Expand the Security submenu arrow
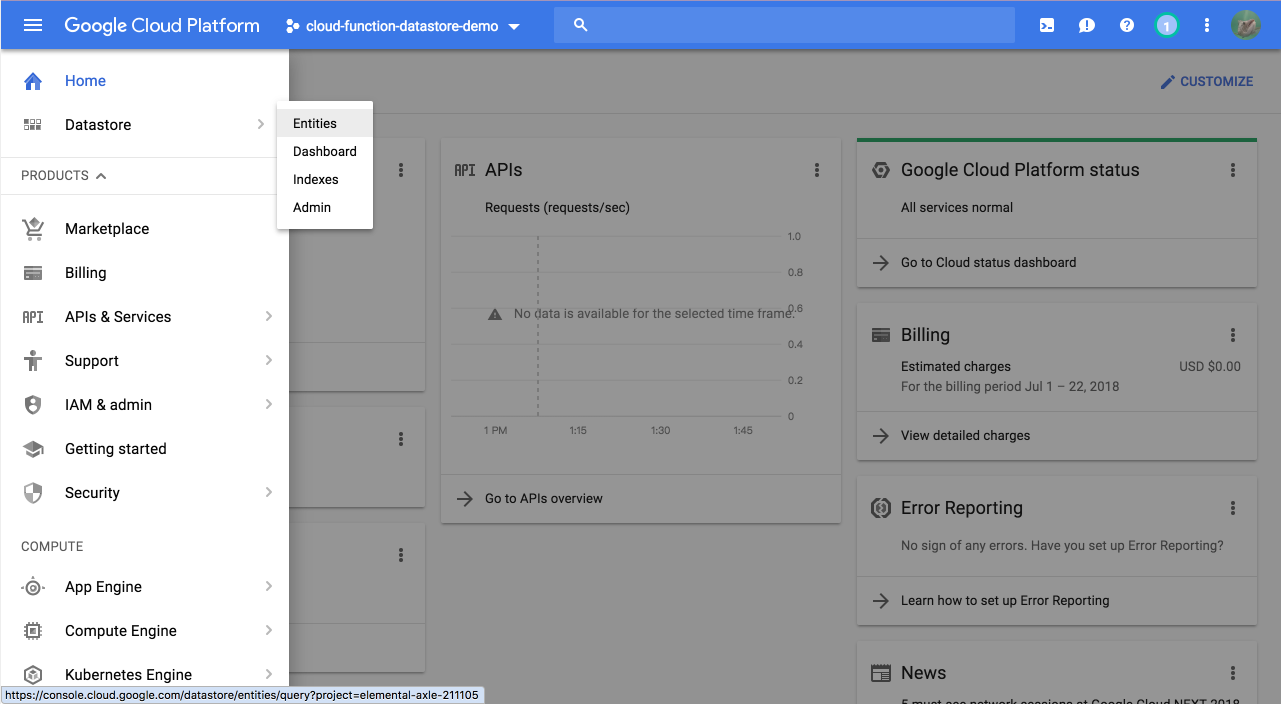Screen dimensions: 1281x704 [269, 493]
